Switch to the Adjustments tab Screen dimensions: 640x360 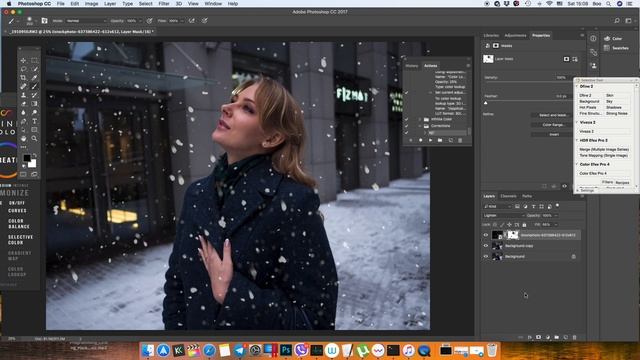515,36
